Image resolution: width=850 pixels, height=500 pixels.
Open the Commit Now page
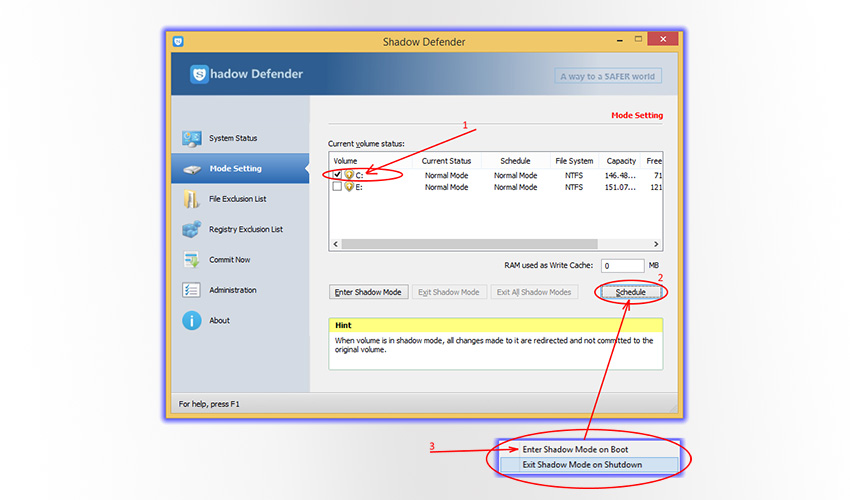(240, 260)
